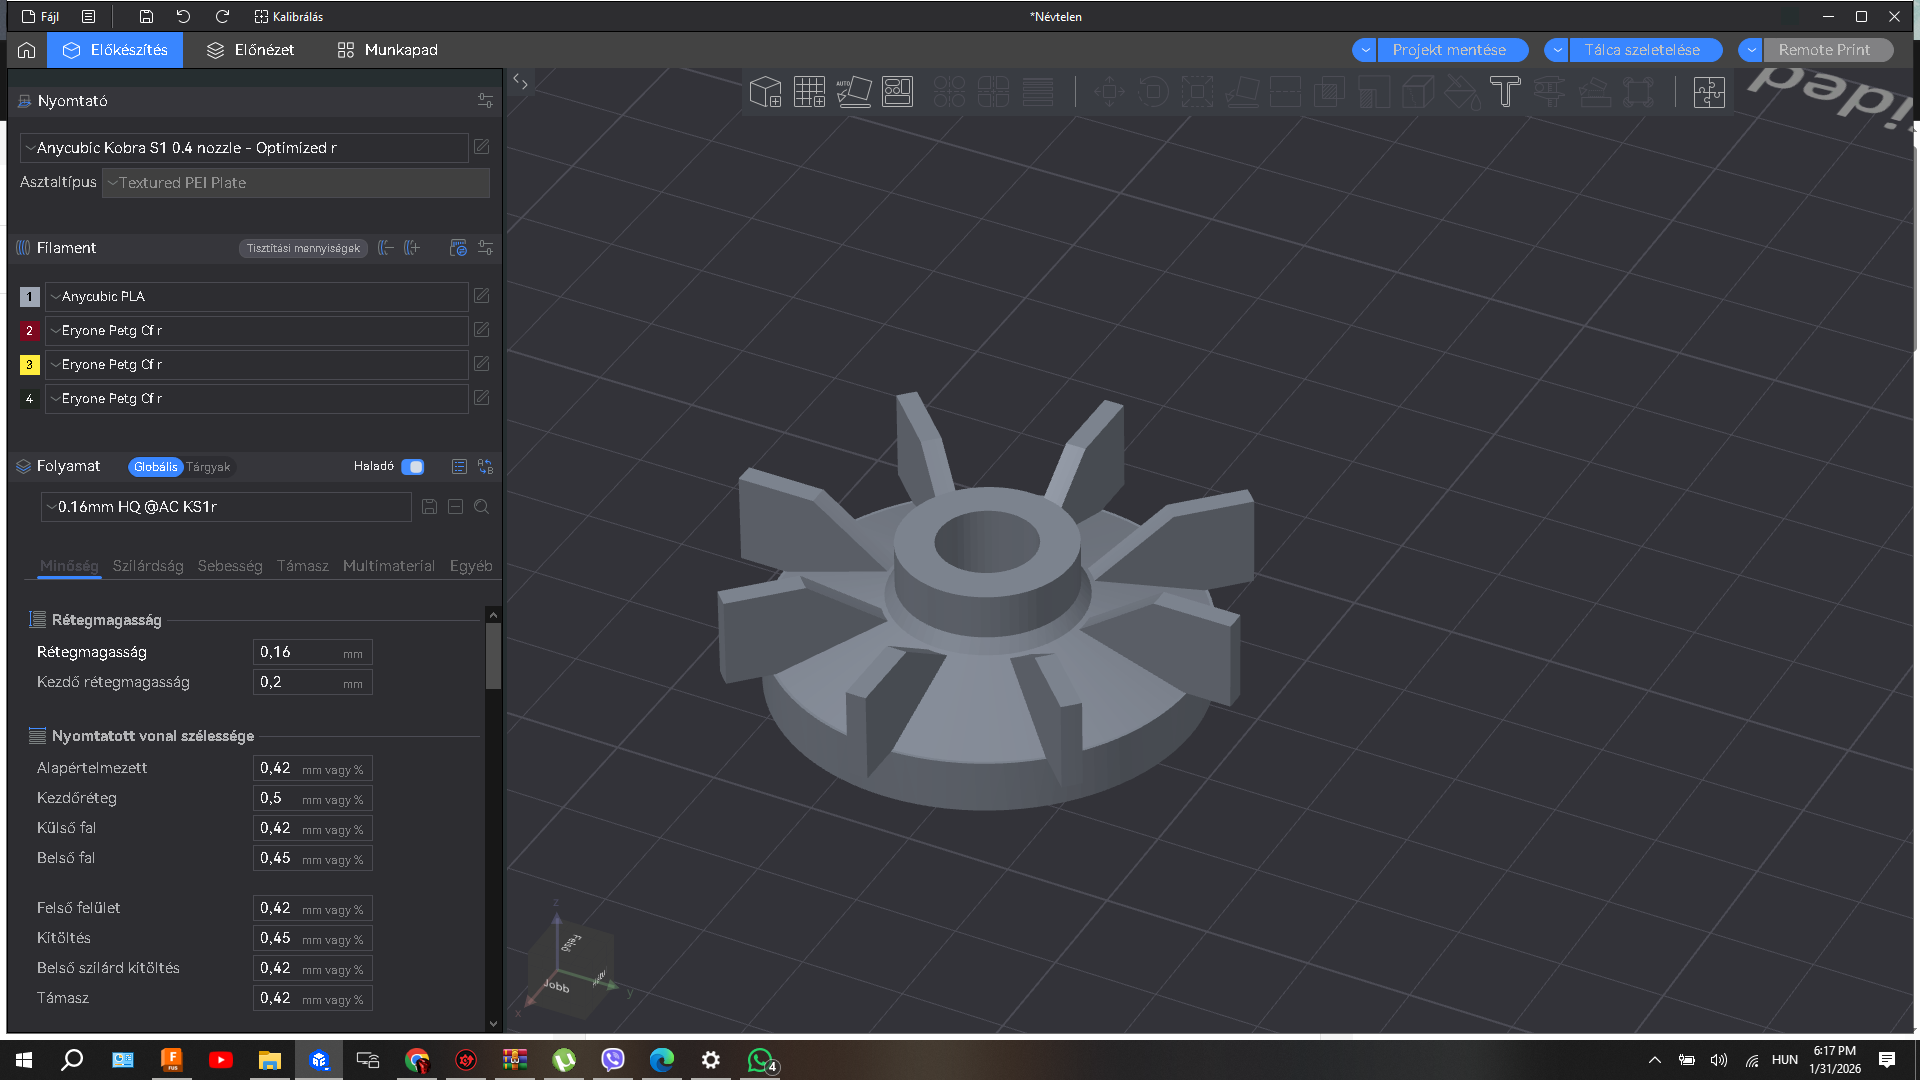Click the Split to objects icon

(x=949, y=92)
